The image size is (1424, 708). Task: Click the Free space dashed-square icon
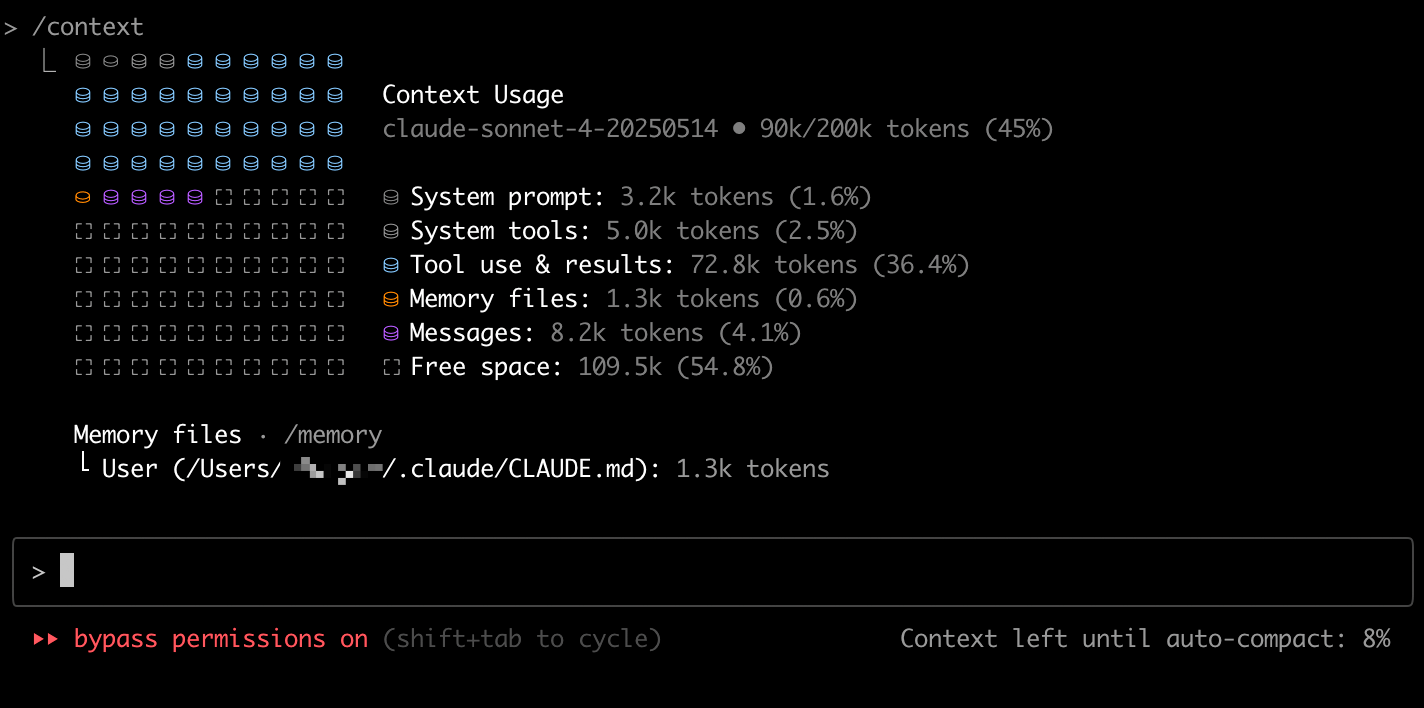pos(391,367)
